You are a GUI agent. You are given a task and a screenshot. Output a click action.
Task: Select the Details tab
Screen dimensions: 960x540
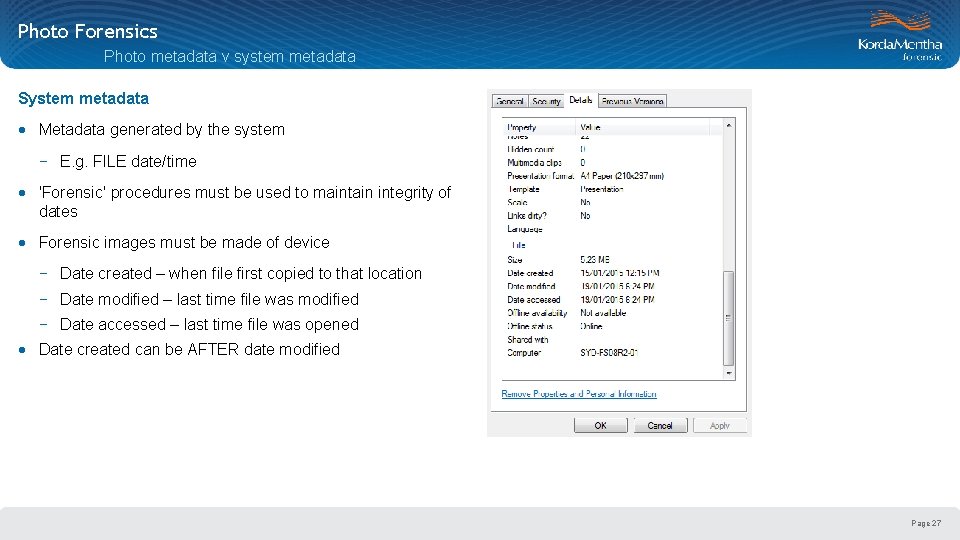(581, 100)
